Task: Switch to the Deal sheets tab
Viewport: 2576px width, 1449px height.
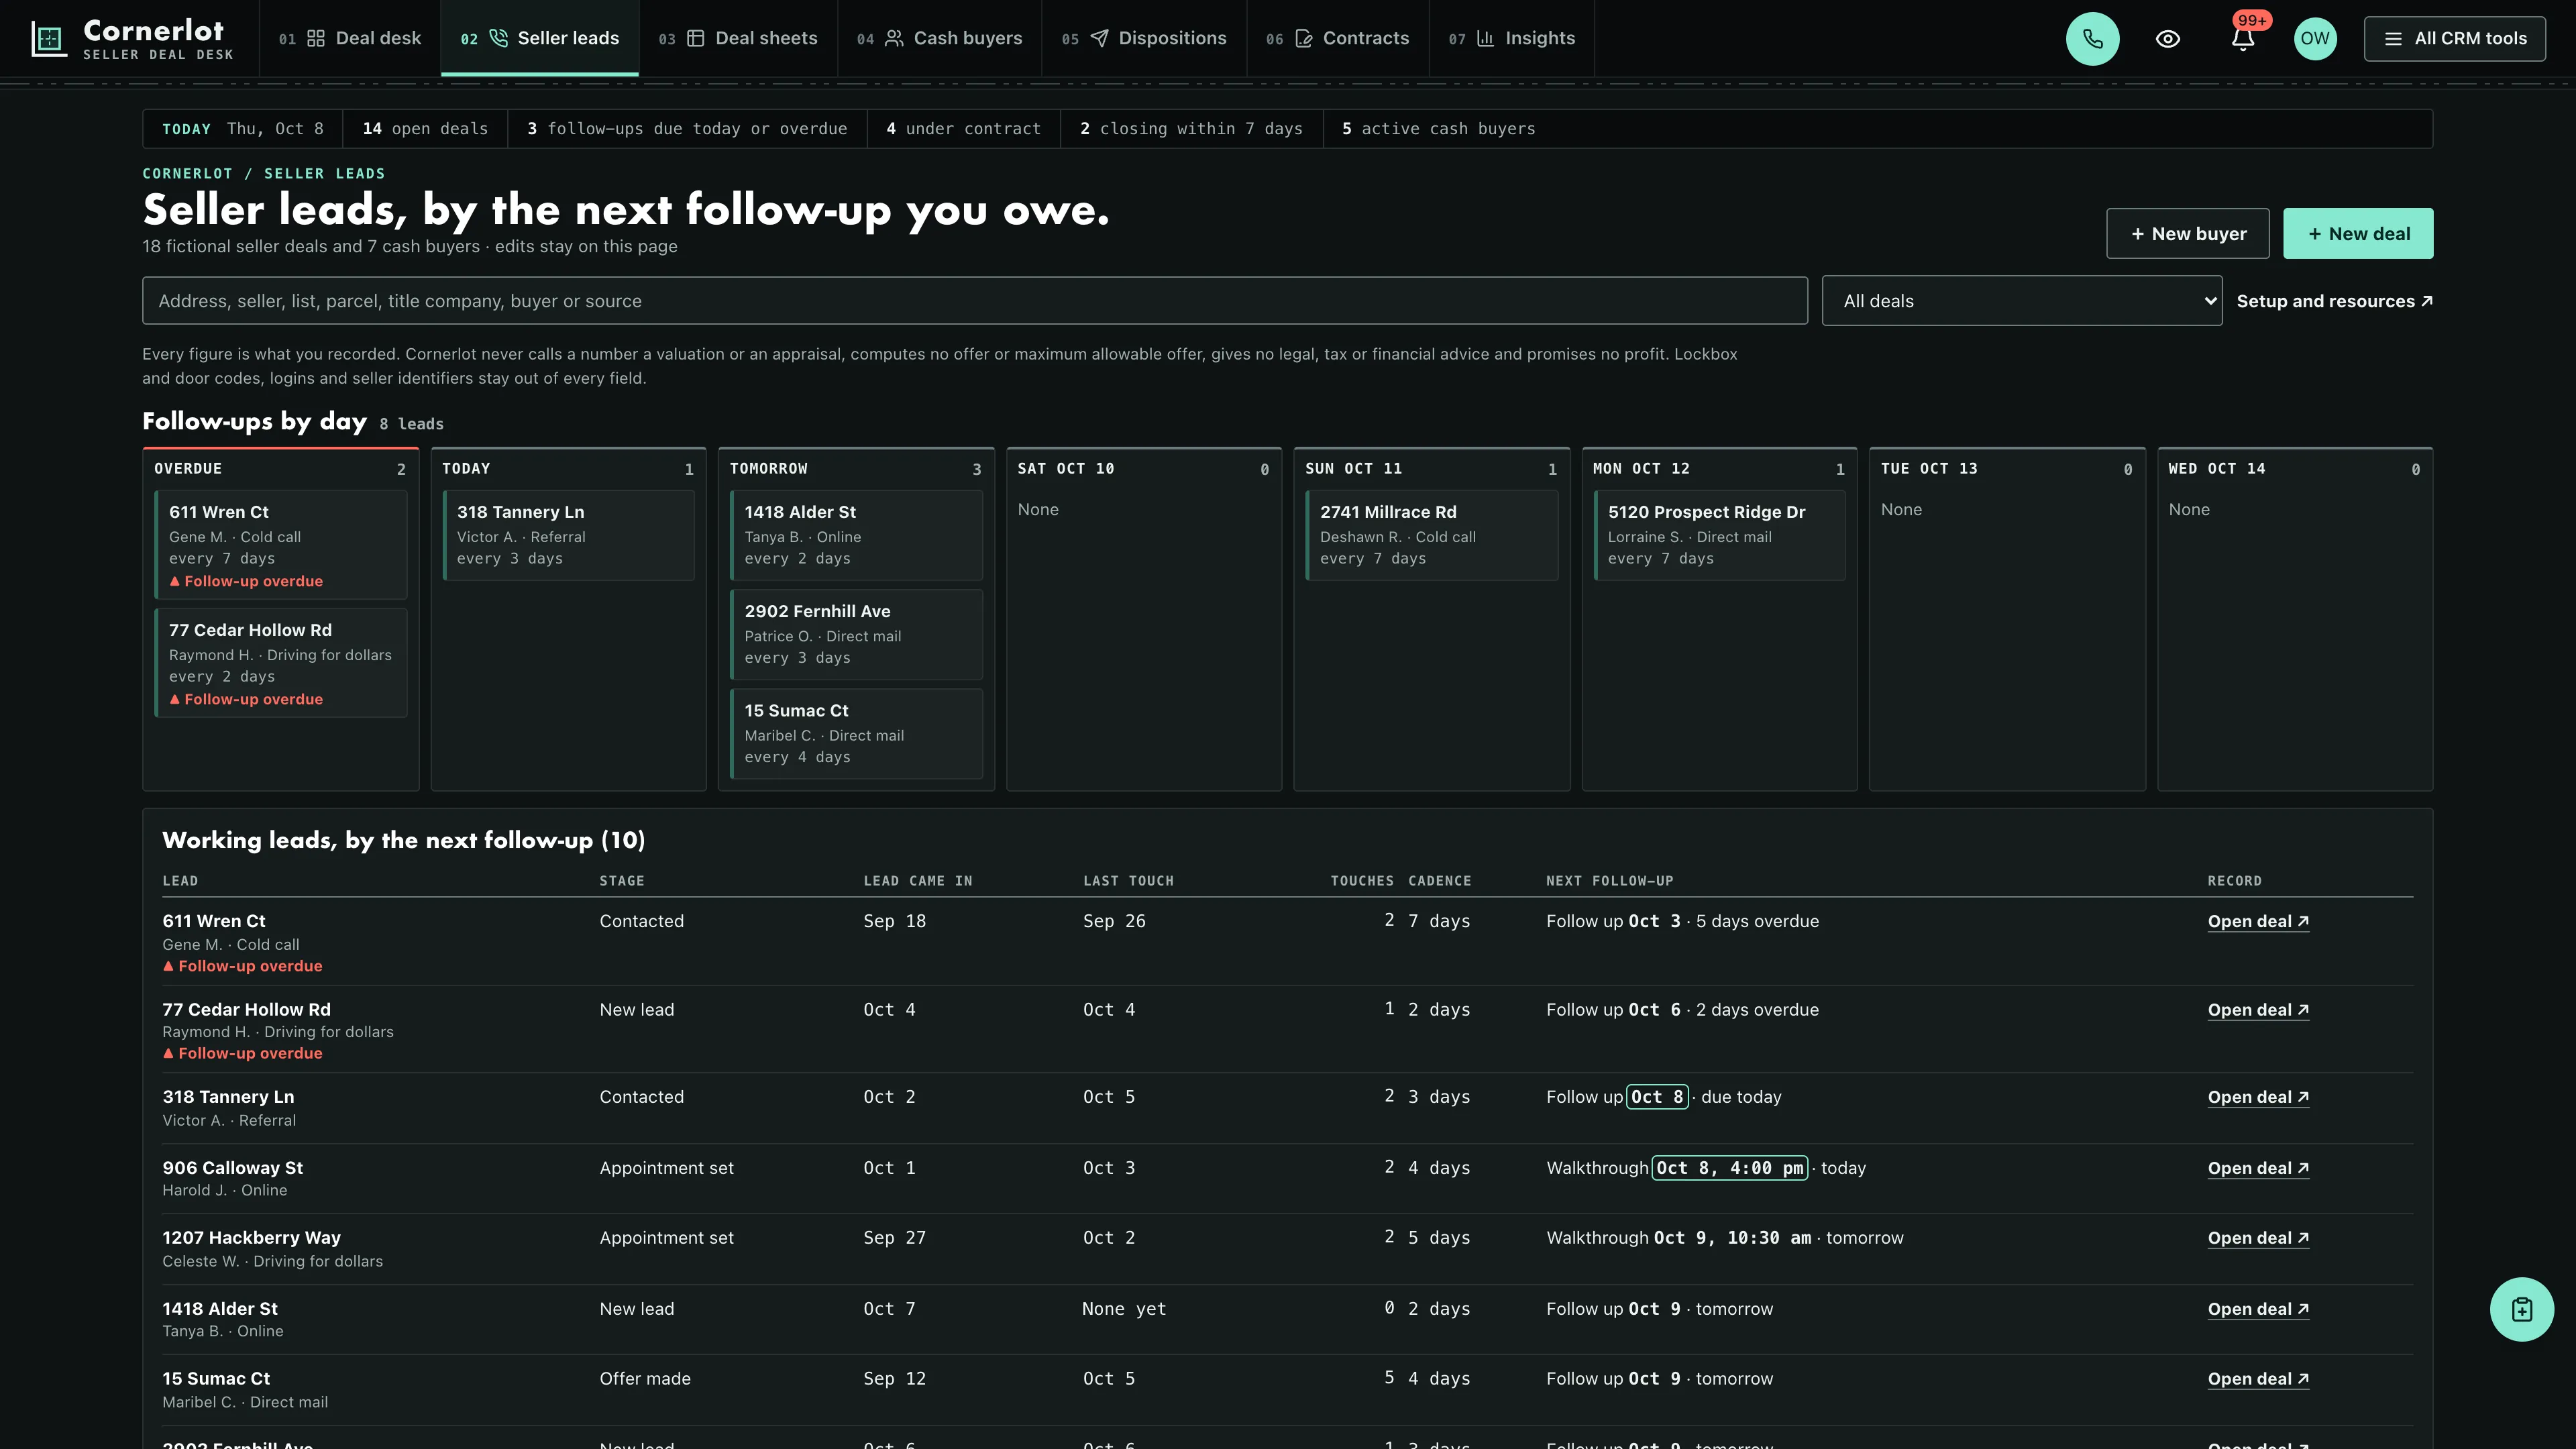Action: [738, 38]
